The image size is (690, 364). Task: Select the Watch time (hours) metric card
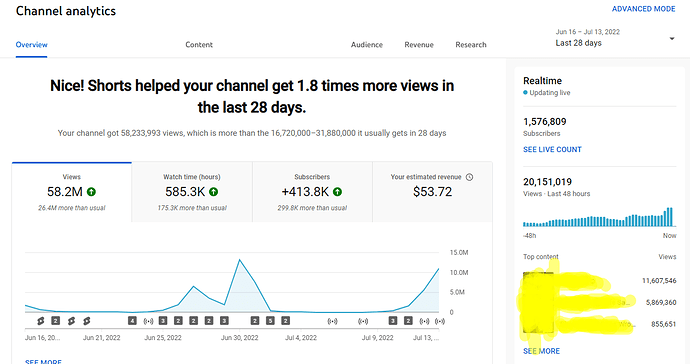(192, 192)
